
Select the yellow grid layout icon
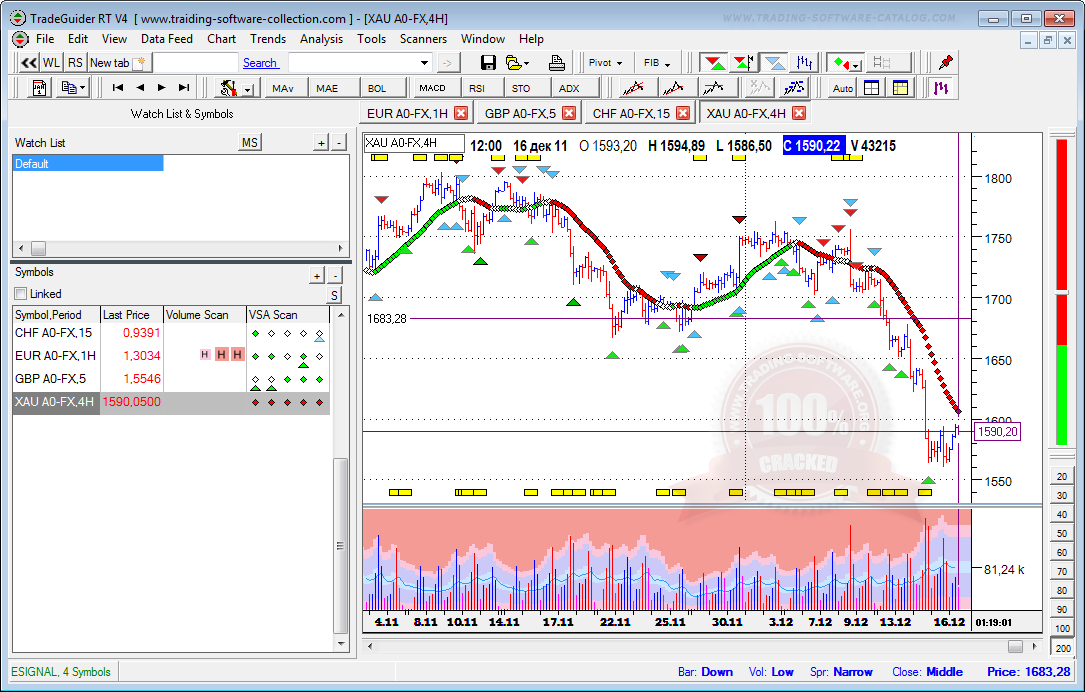coord(900,88)
